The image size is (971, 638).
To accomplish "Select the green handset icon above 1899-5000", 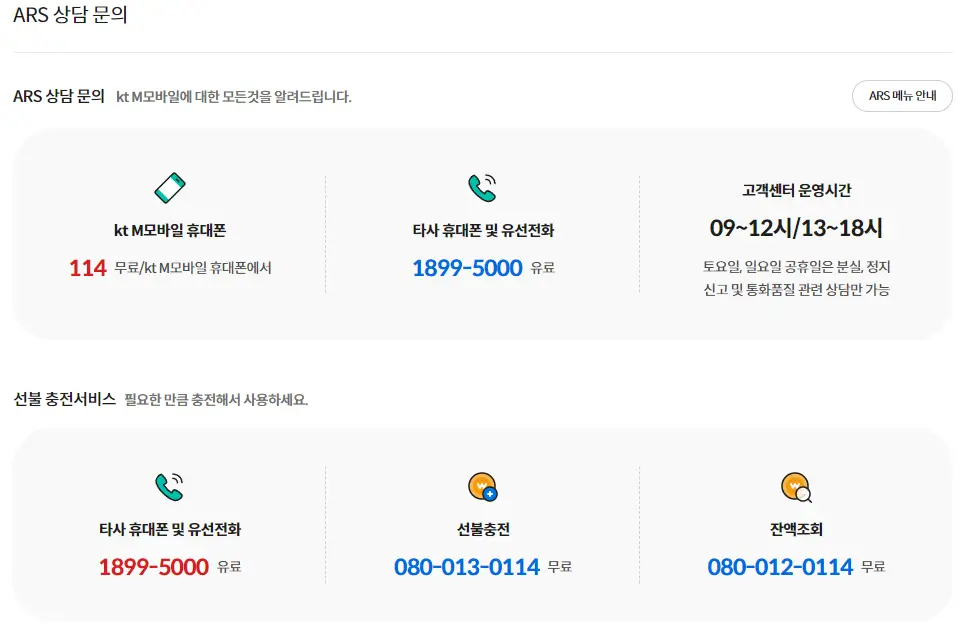I will pos(480,185).
